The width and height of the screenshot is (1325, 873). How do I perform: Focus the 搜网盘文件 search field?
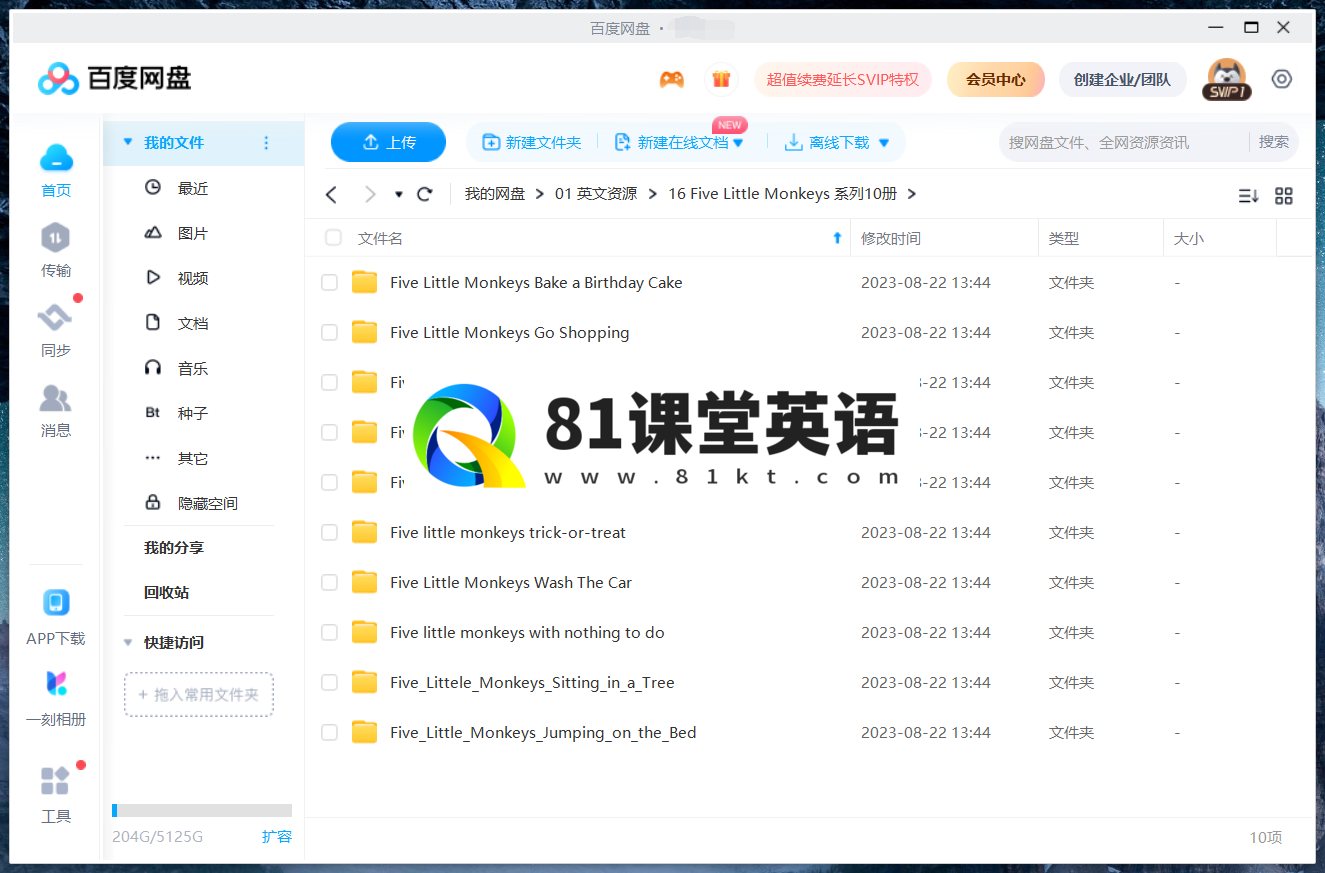point(1122,142)
